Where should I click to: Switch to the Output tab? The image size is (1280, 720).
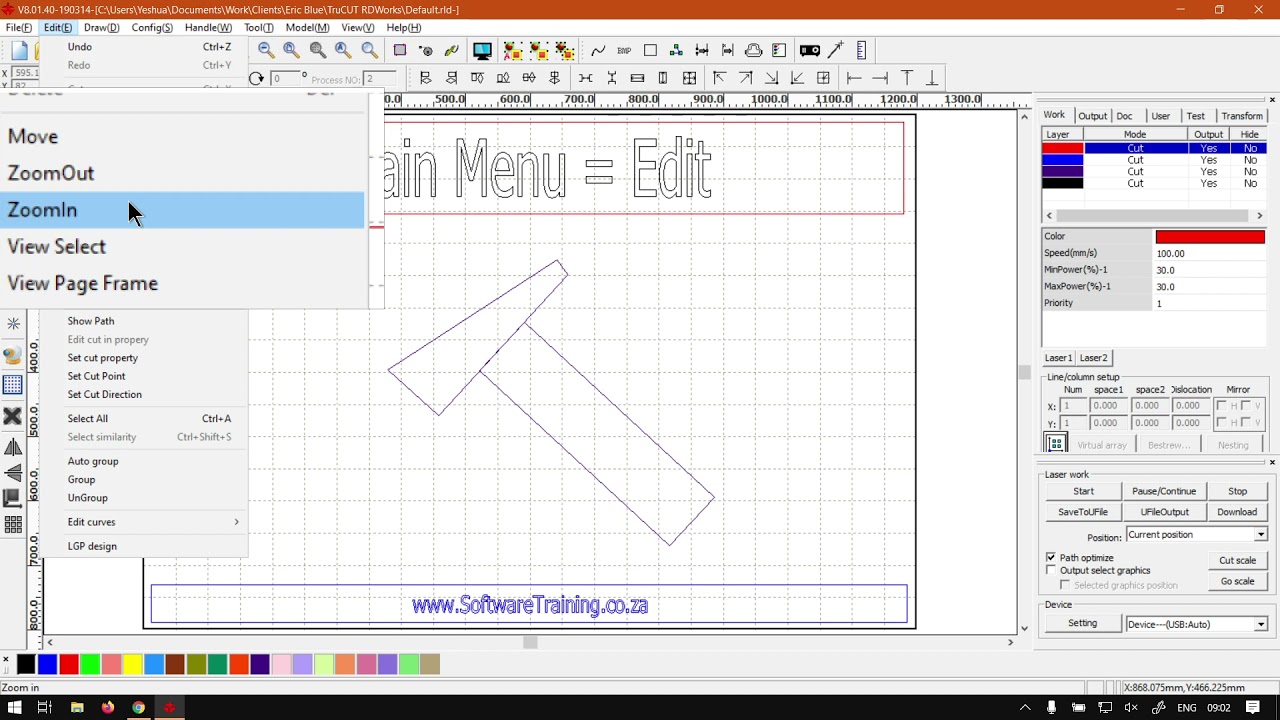point(1092,116)
